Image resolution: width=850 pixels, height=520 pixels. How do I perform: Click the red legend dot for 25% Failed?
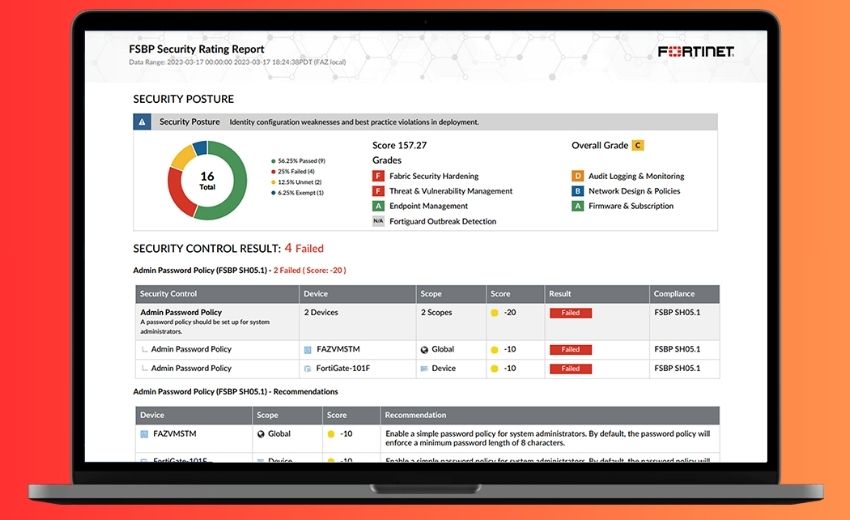273,172
